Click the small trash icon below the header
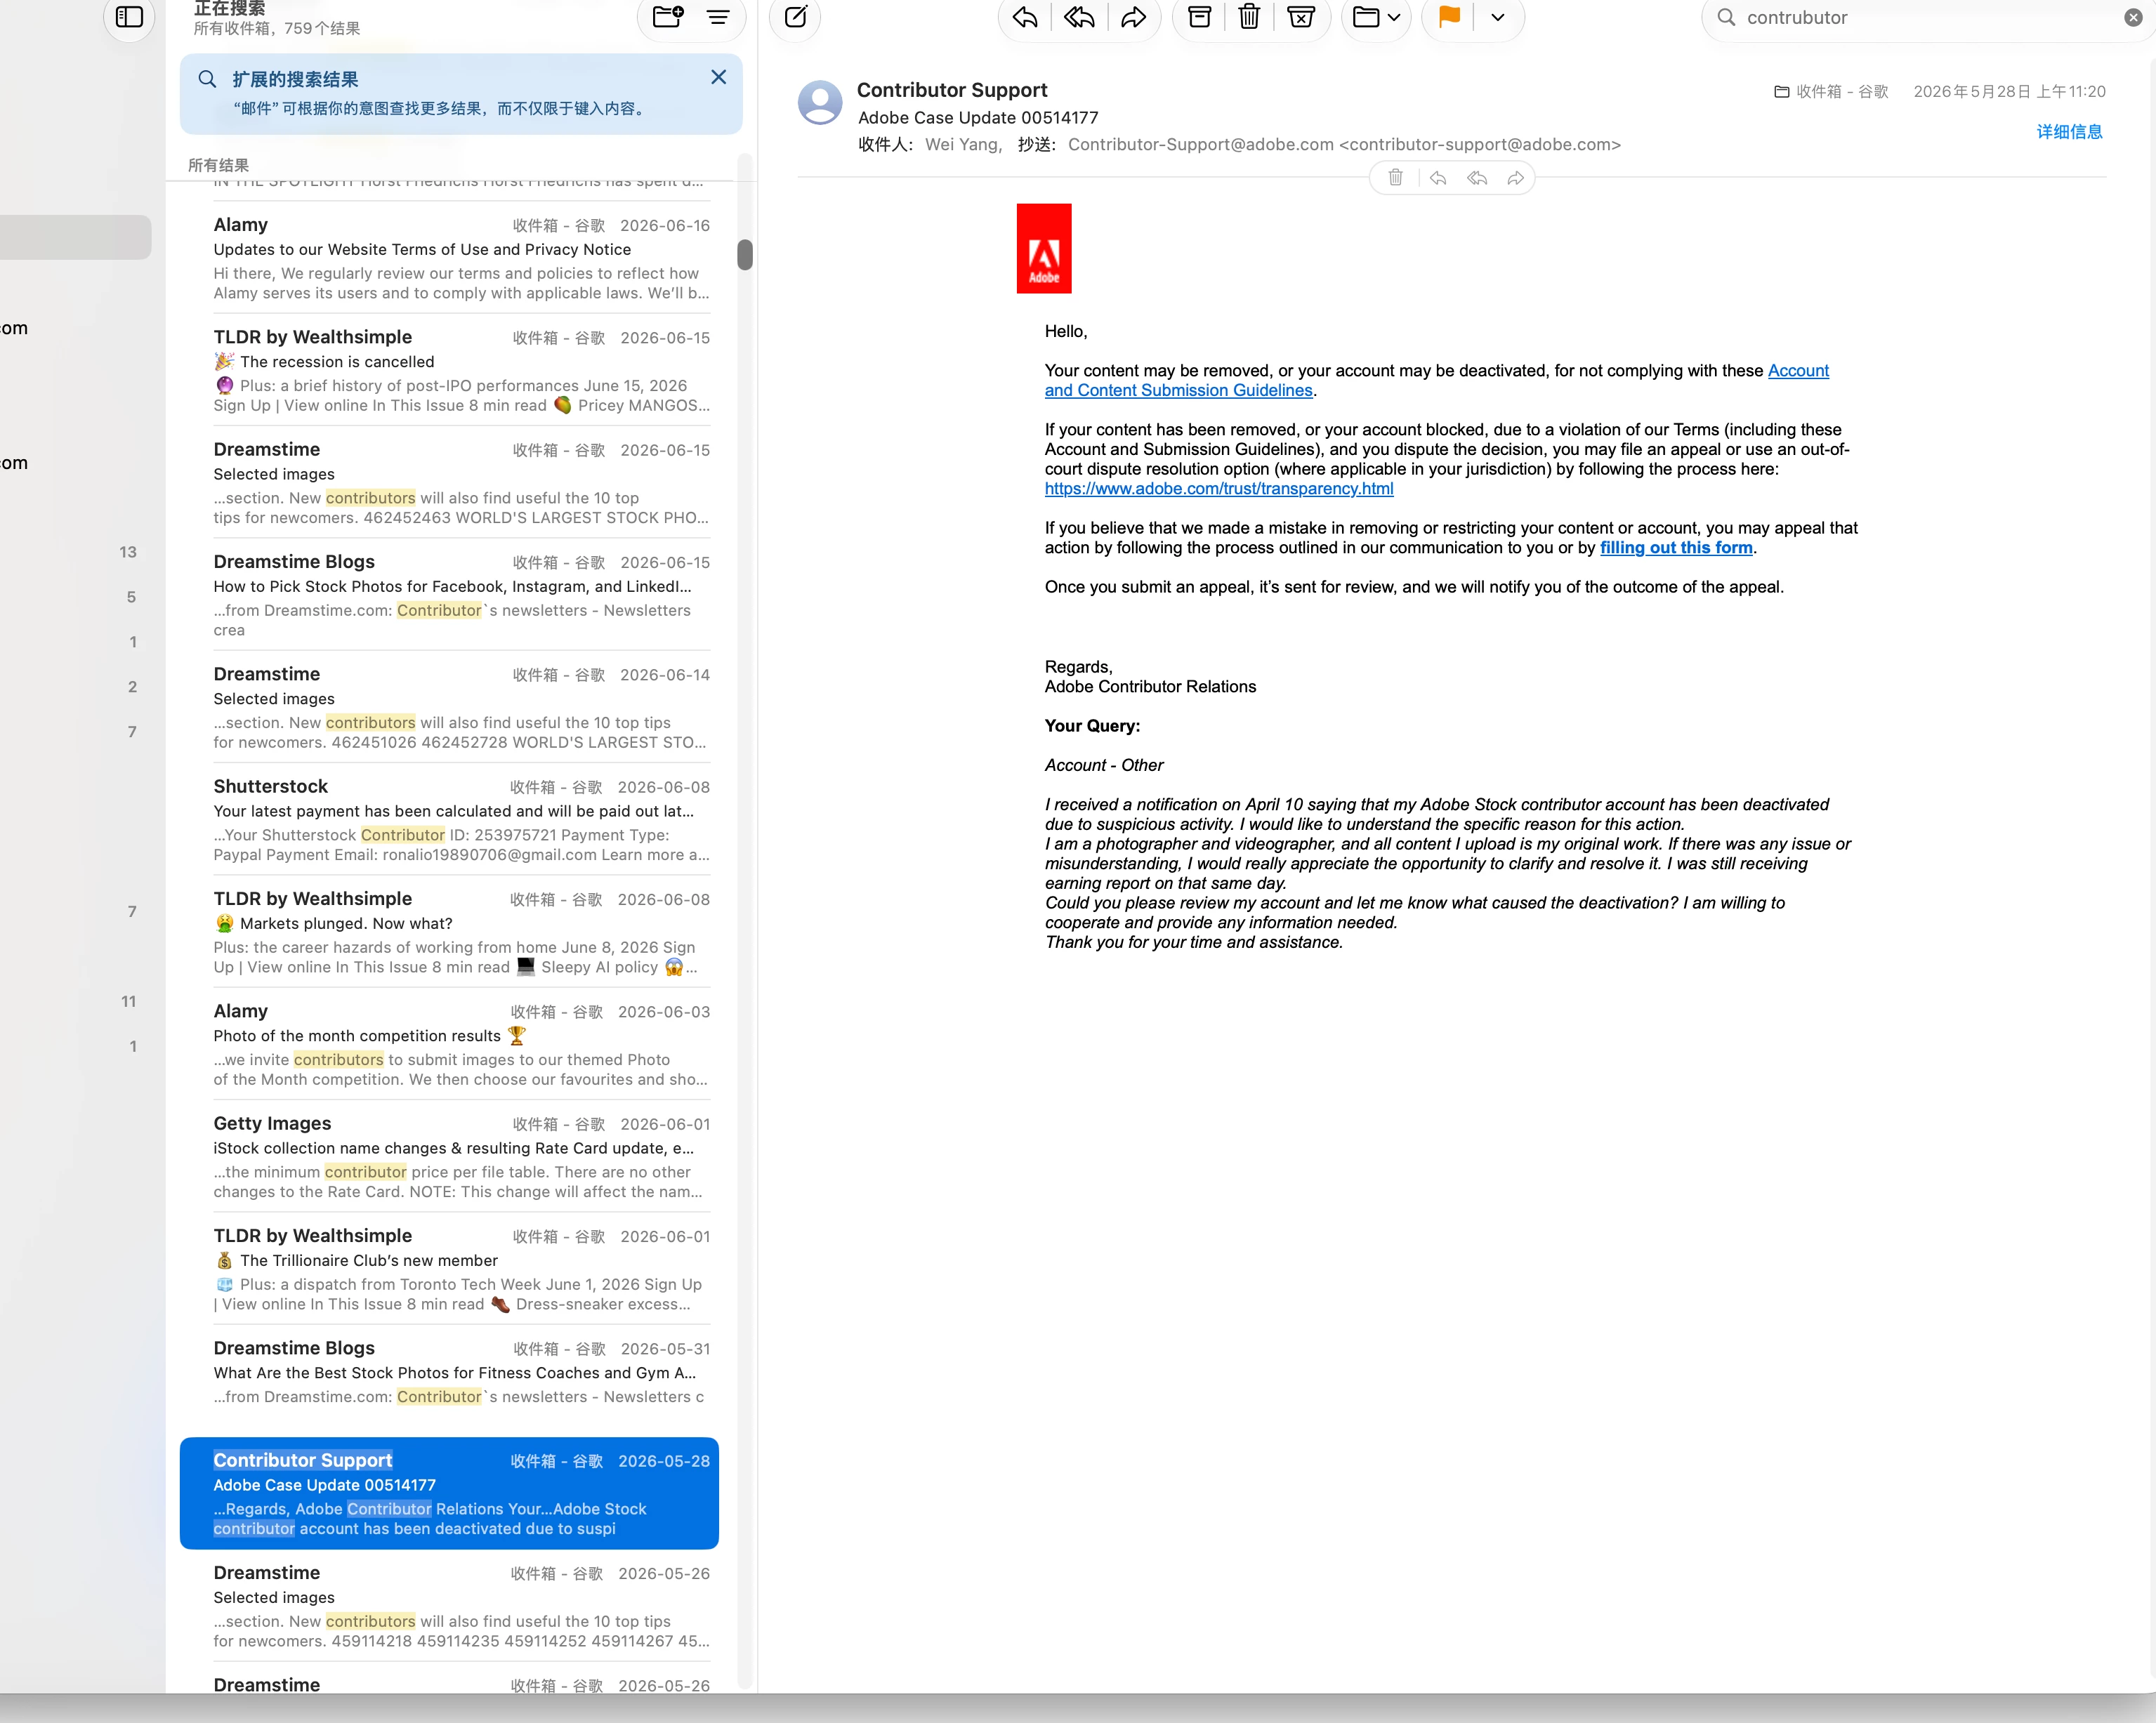Screen dimensions: 2156x1723 pos(1395,178)
